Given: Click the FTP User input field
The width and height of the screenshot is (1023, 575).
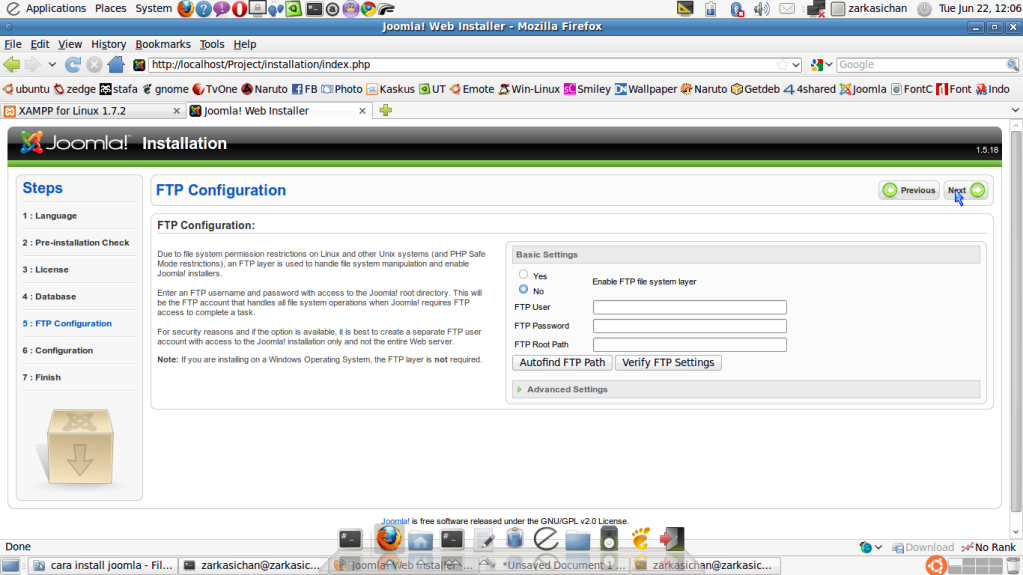Looking at the screenshot, I should (x=690, y=307).
